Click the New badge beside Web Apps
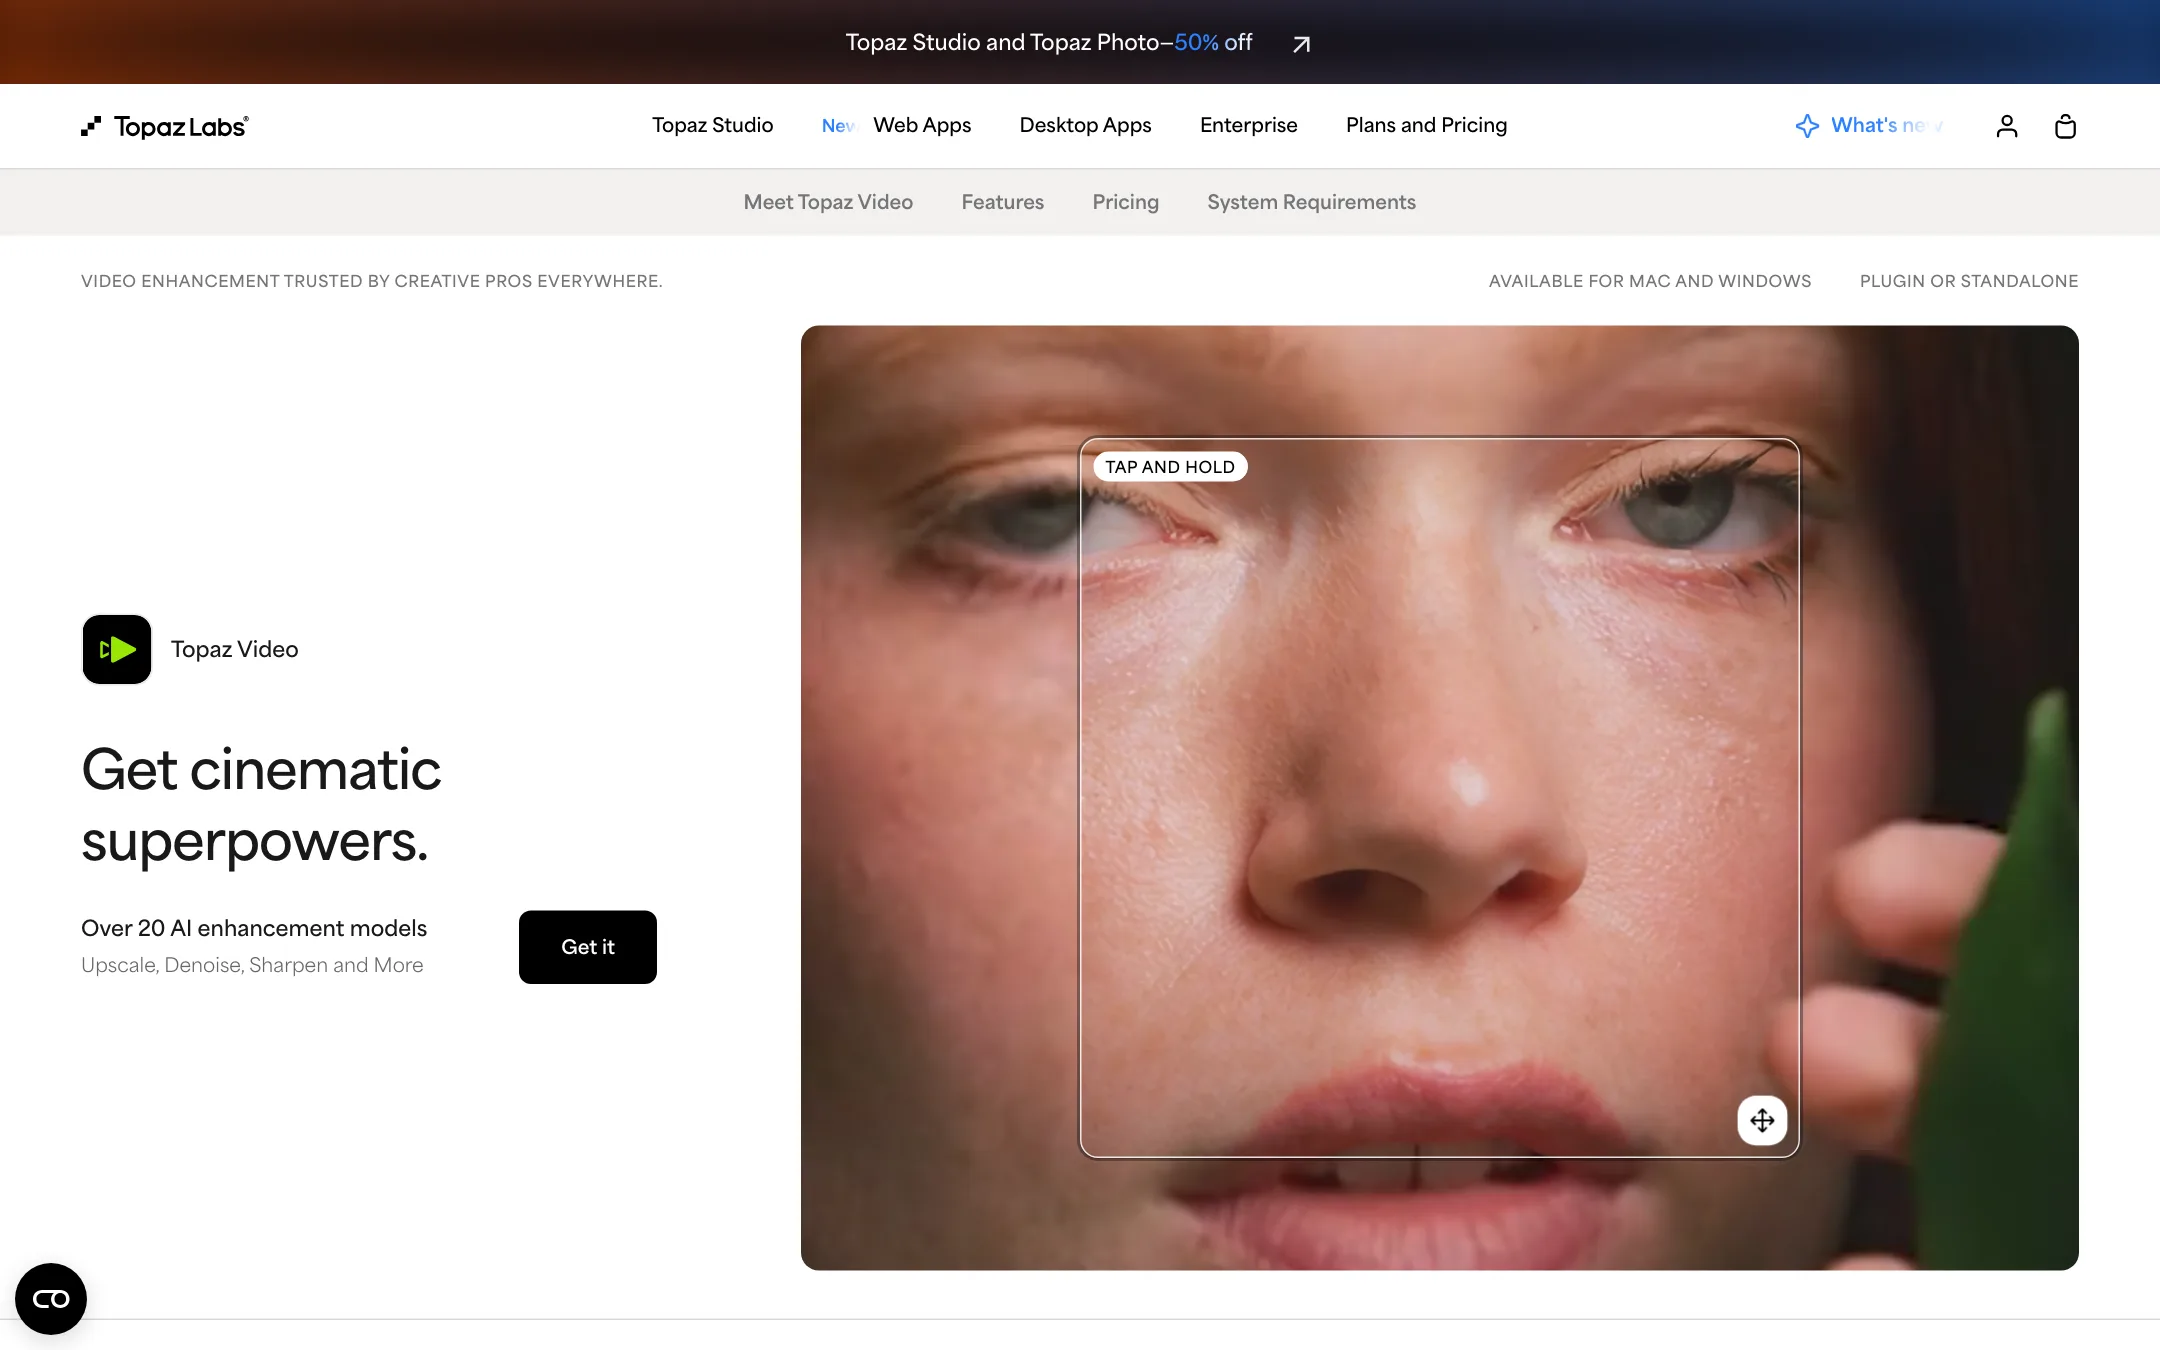 [x=840, y=126]
